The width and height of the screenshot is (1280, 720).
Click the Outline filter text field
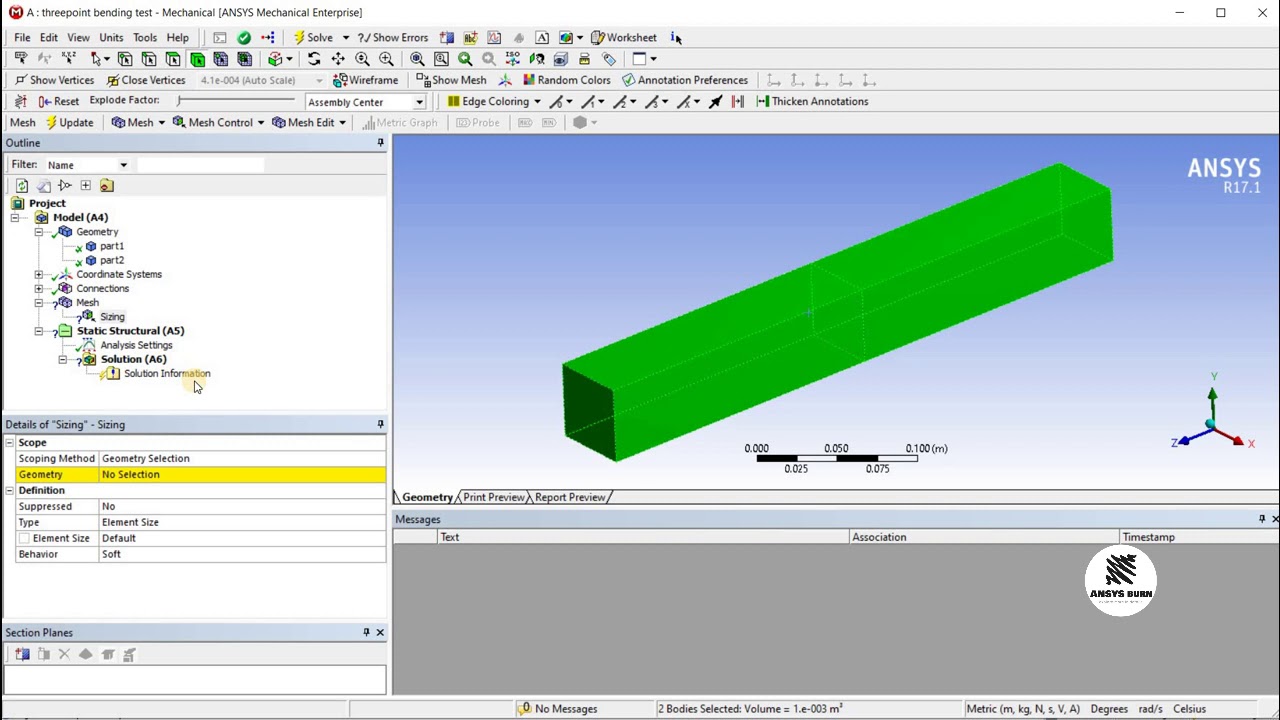point(200,165)
